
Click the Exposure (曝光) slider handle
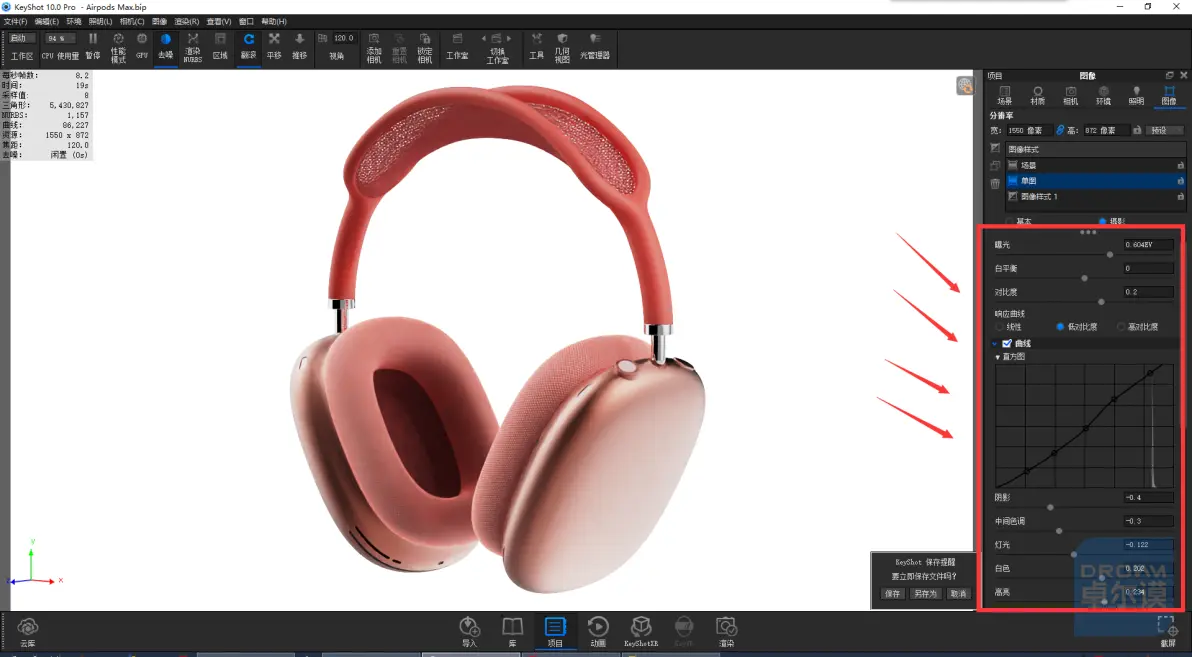point(1109,255)
